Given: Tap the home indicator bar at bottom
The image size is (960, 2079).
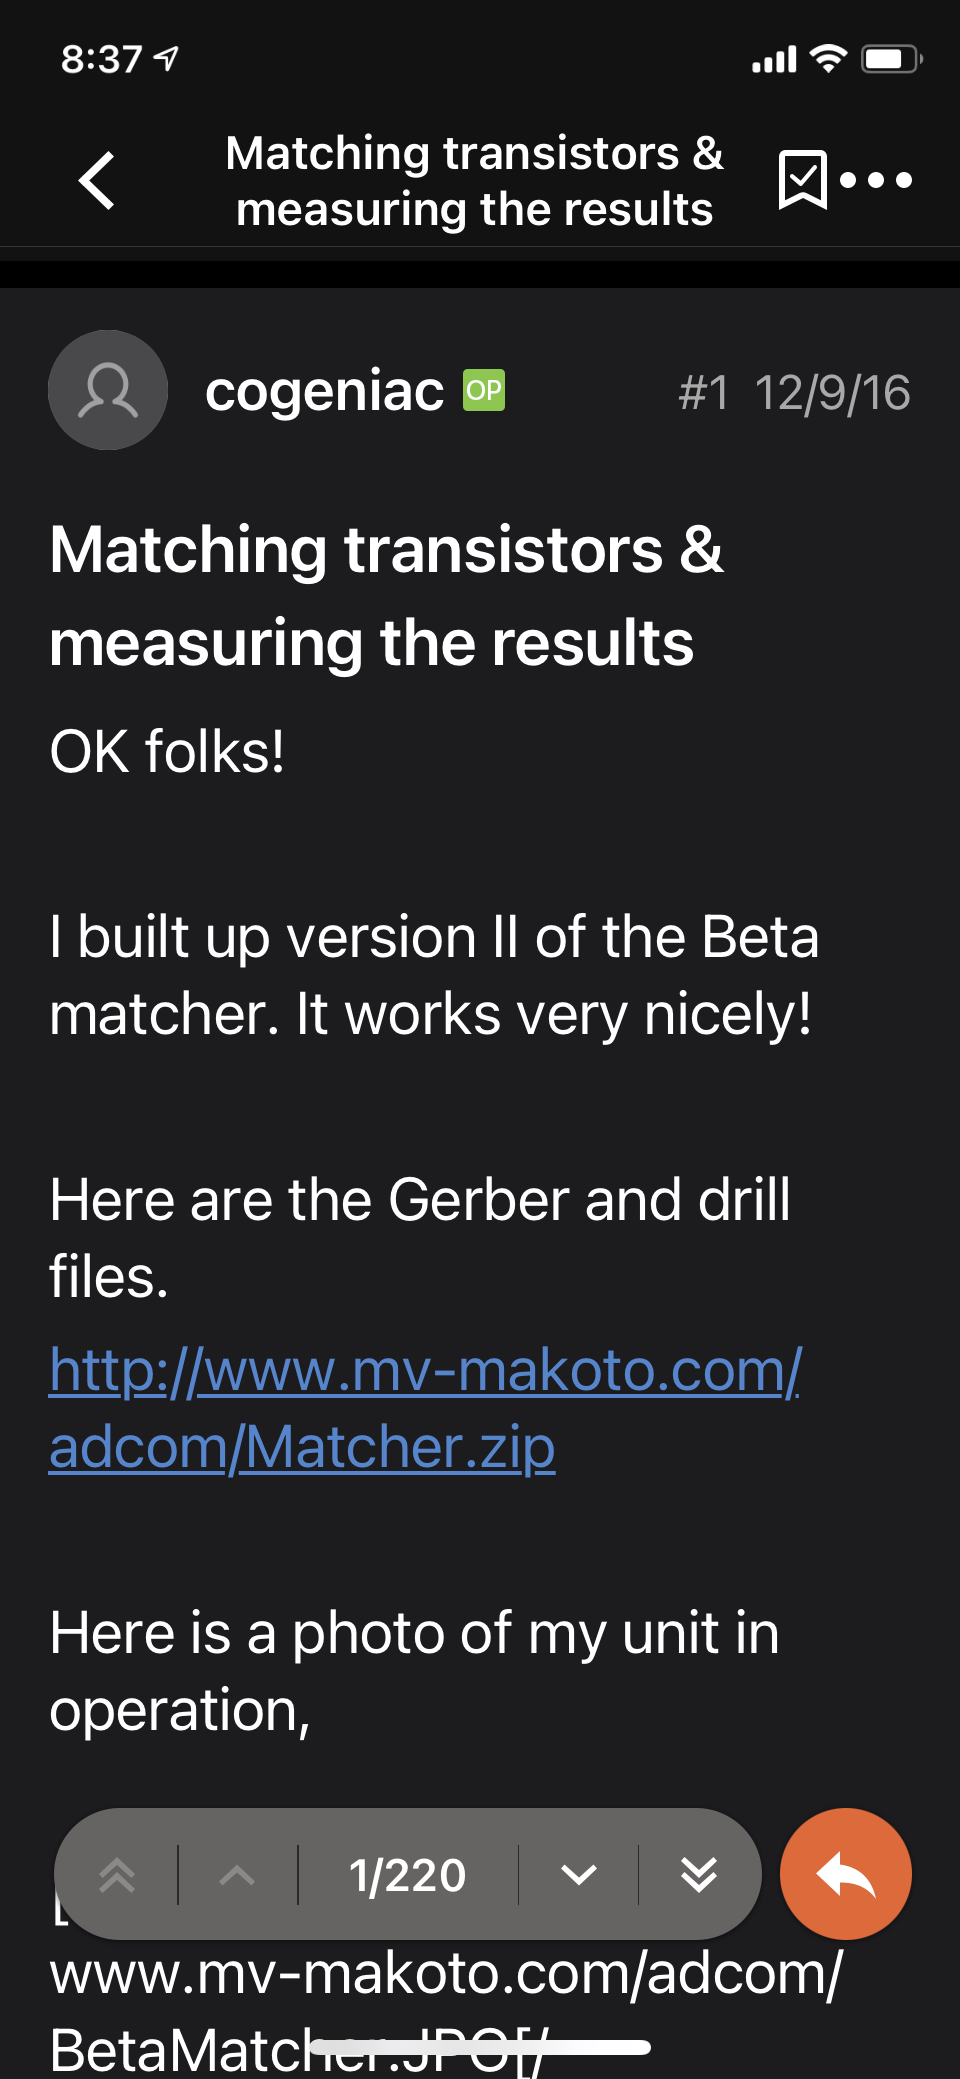Looking at the screenshot, I should [x=480, y=2048].
